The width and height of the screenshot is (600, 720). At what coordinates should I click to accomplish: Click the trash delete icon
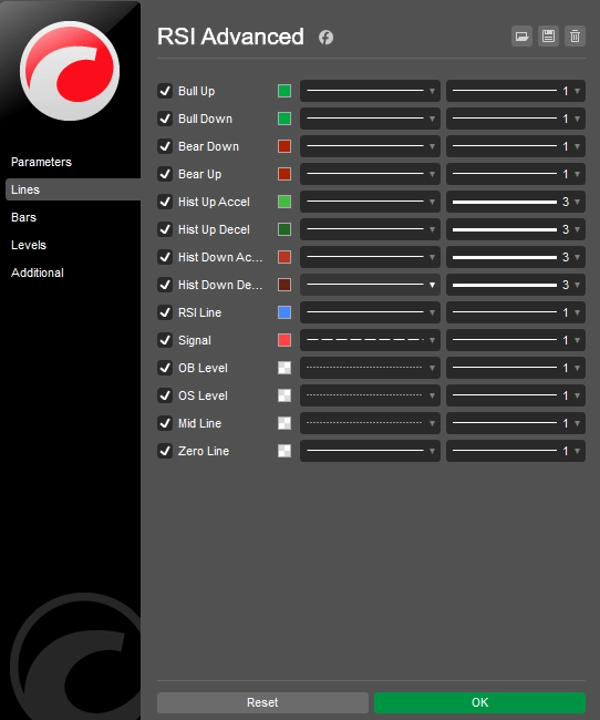[575, 36]
